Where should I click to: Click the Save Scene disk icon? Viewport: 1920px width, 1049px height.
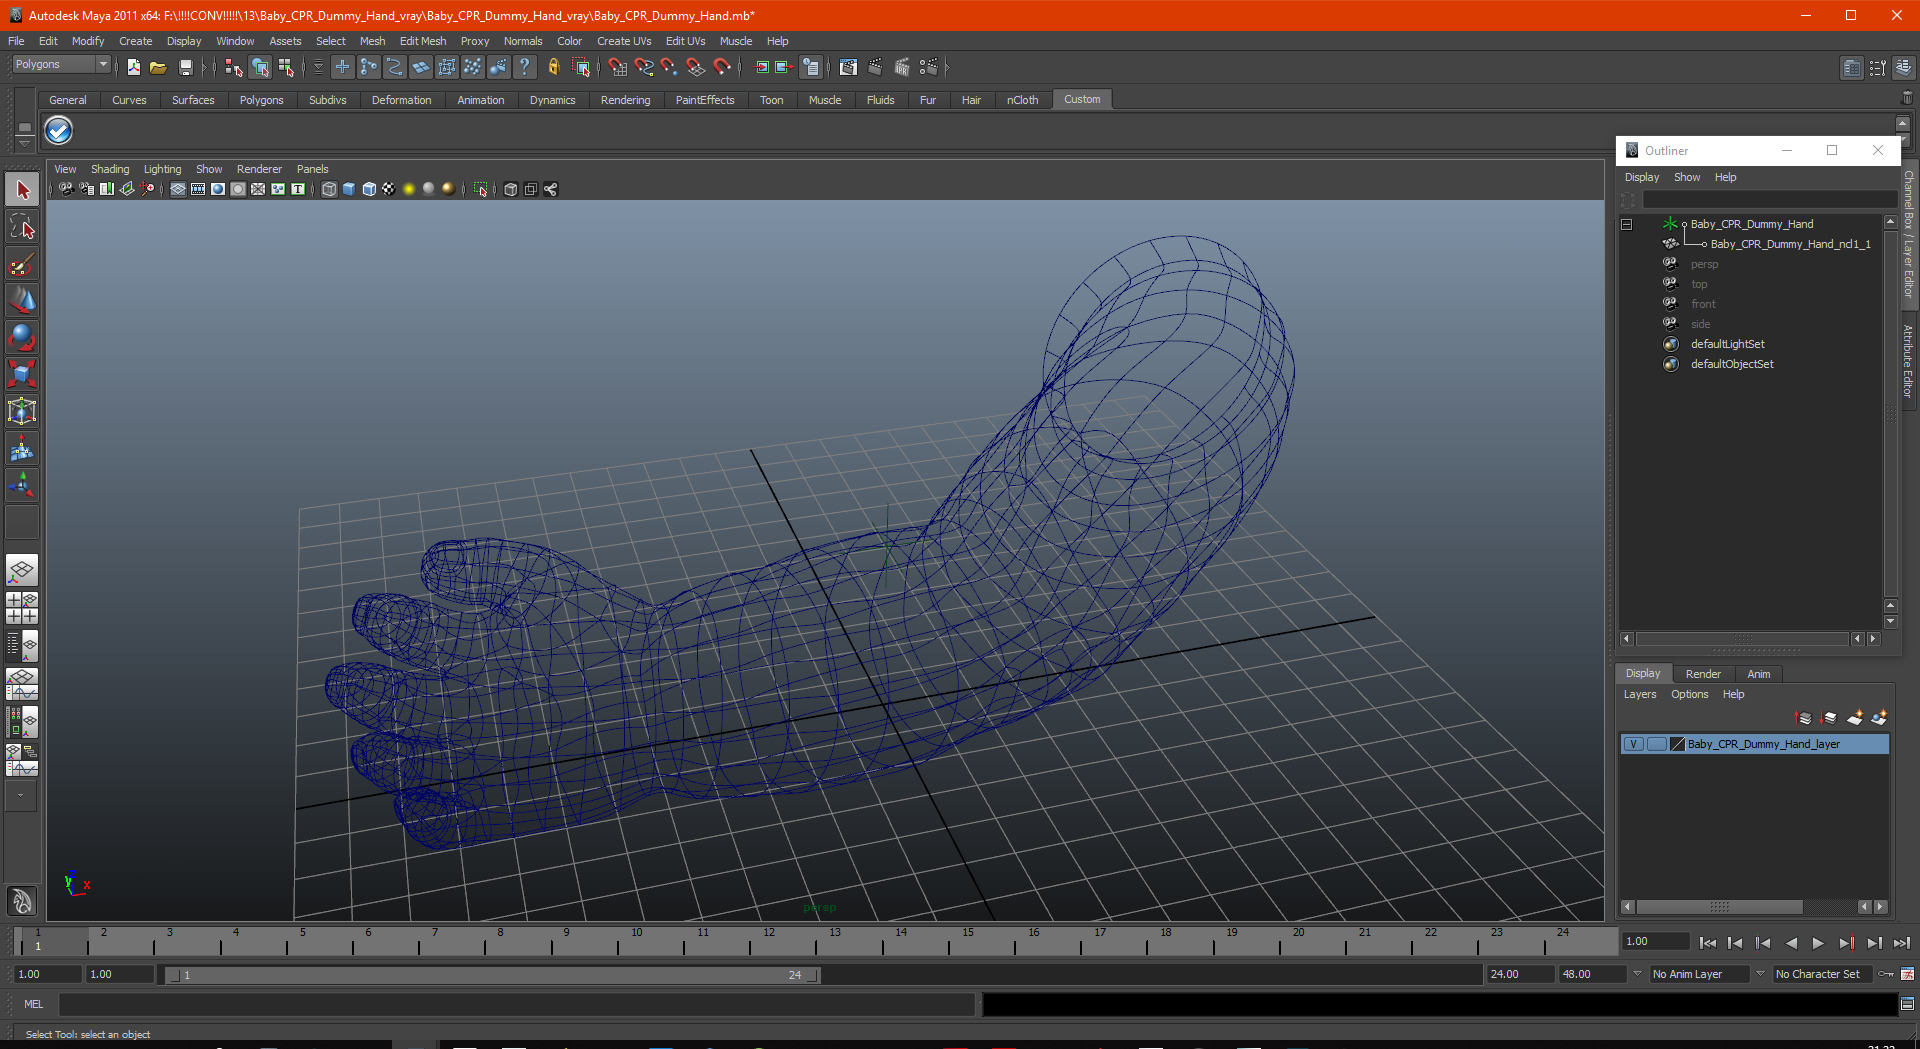(x=185, y=67)
